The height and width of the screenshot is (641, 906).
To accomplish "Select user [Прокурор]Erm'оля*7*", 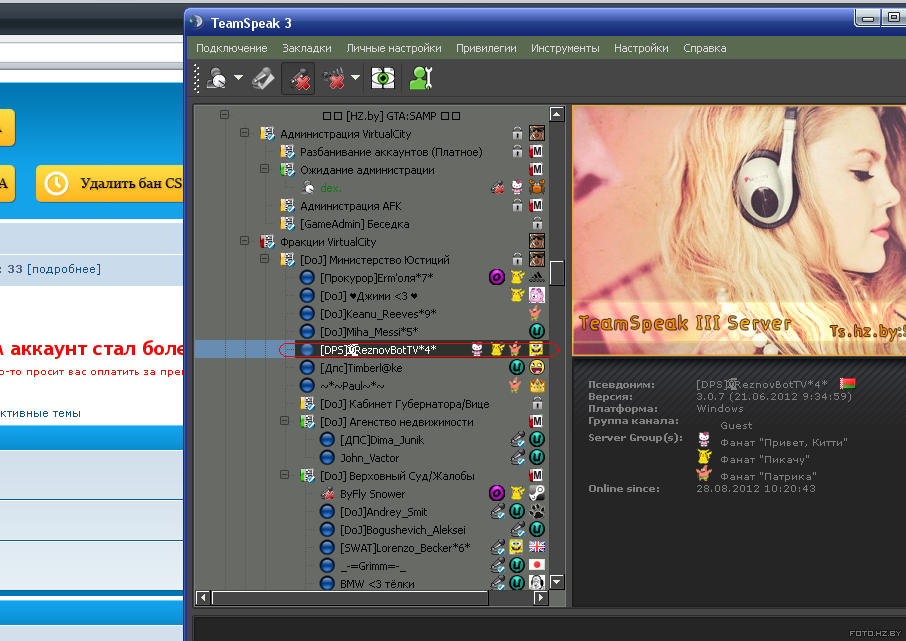I will coord(377,278).
